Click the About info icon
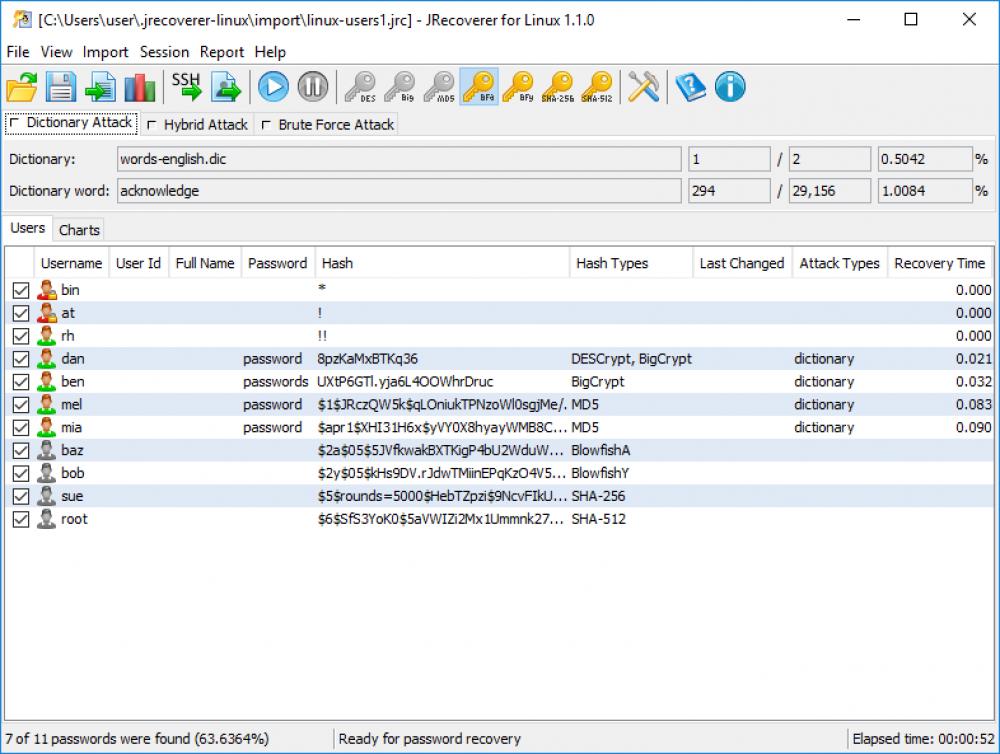The image size is (1000, 754). click(729, 86)
